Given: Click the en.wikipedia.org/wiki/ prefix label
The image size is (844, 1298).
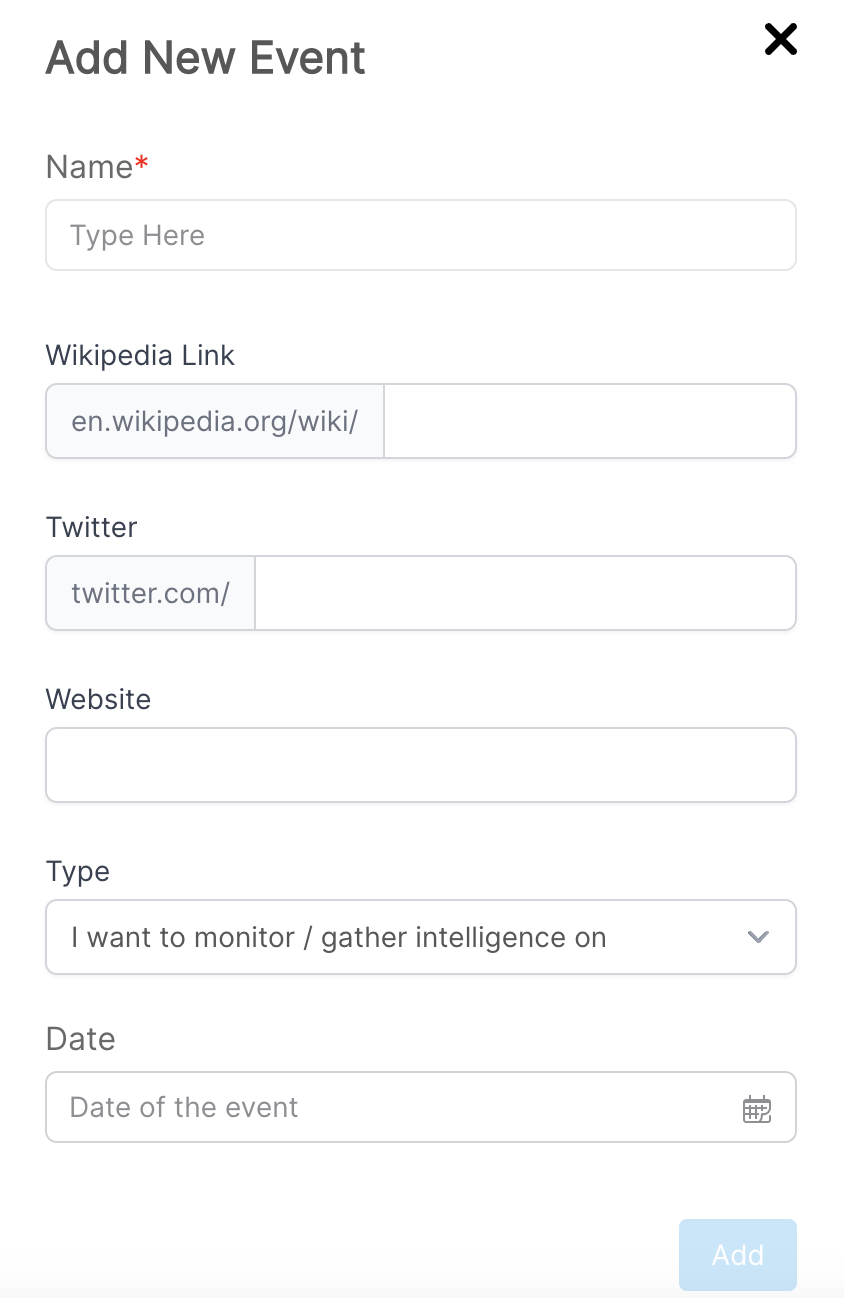Looking at the screenshot, I should (x=214, y=421).
